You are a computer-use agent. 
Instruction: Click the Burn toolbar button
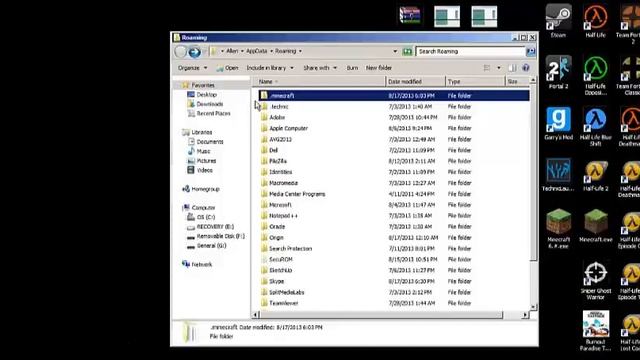click(x=352, y=68)
